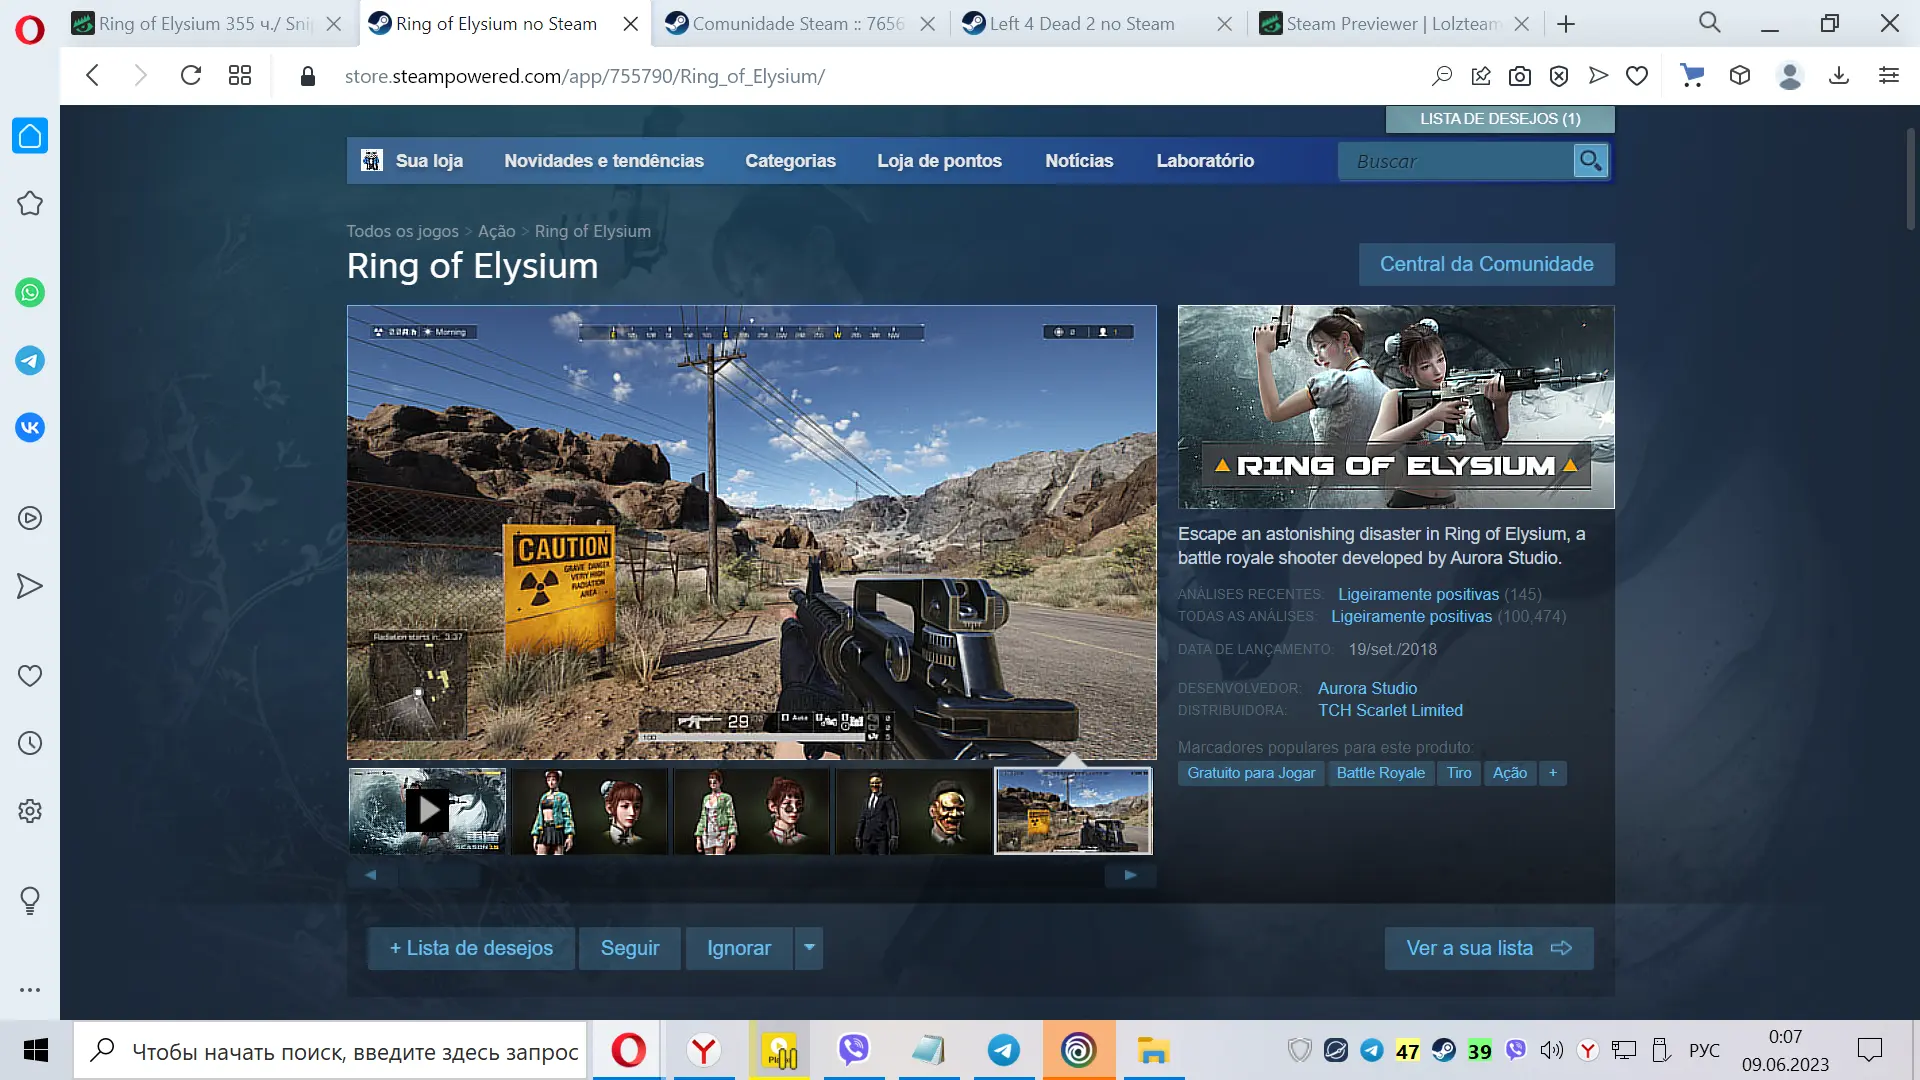Click Central da Comunidade button

(x=1486, y=264)
